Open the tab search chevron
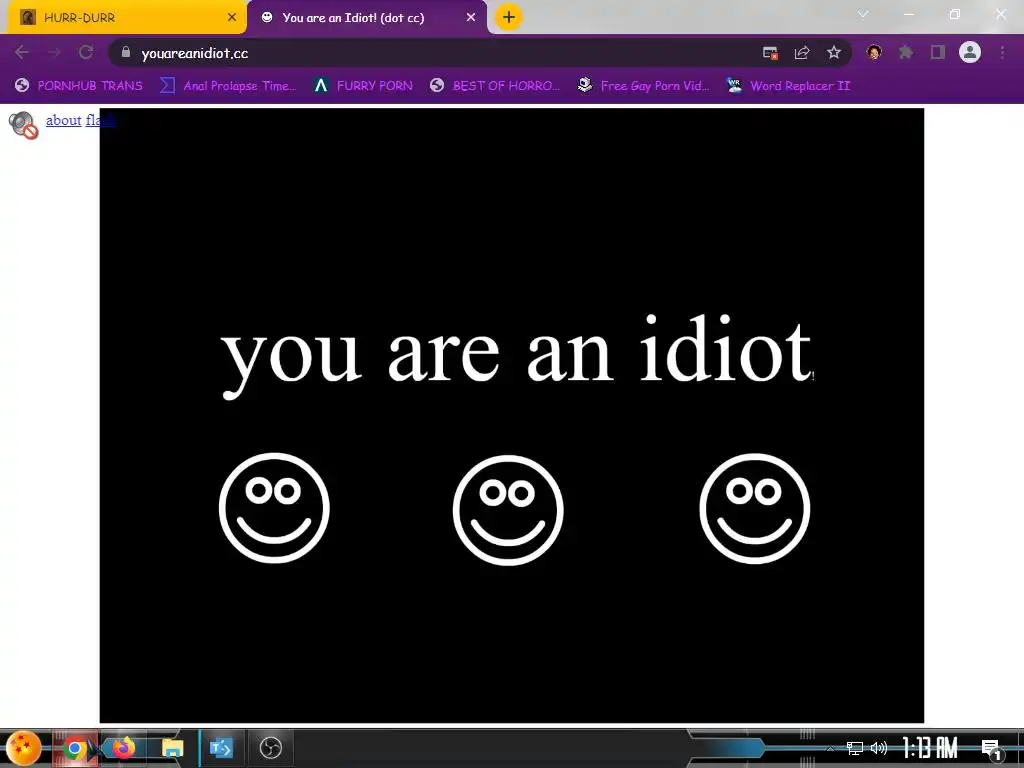The width and height of the screenshot is (1024, 768). [863, 14]
